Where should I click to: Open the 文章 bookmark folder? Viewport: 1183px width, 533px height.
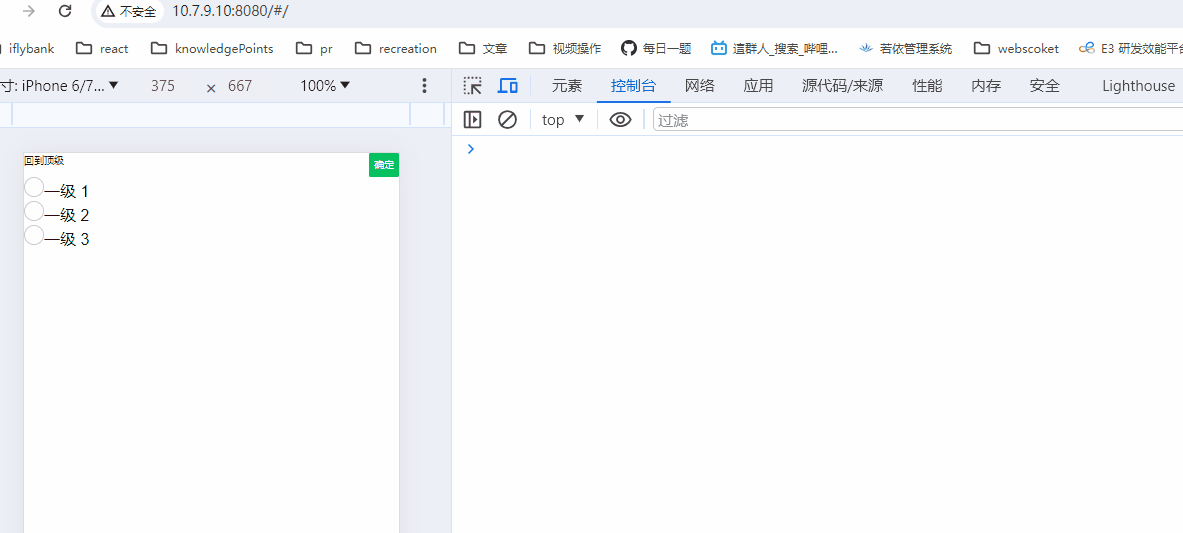click(483, 48)
